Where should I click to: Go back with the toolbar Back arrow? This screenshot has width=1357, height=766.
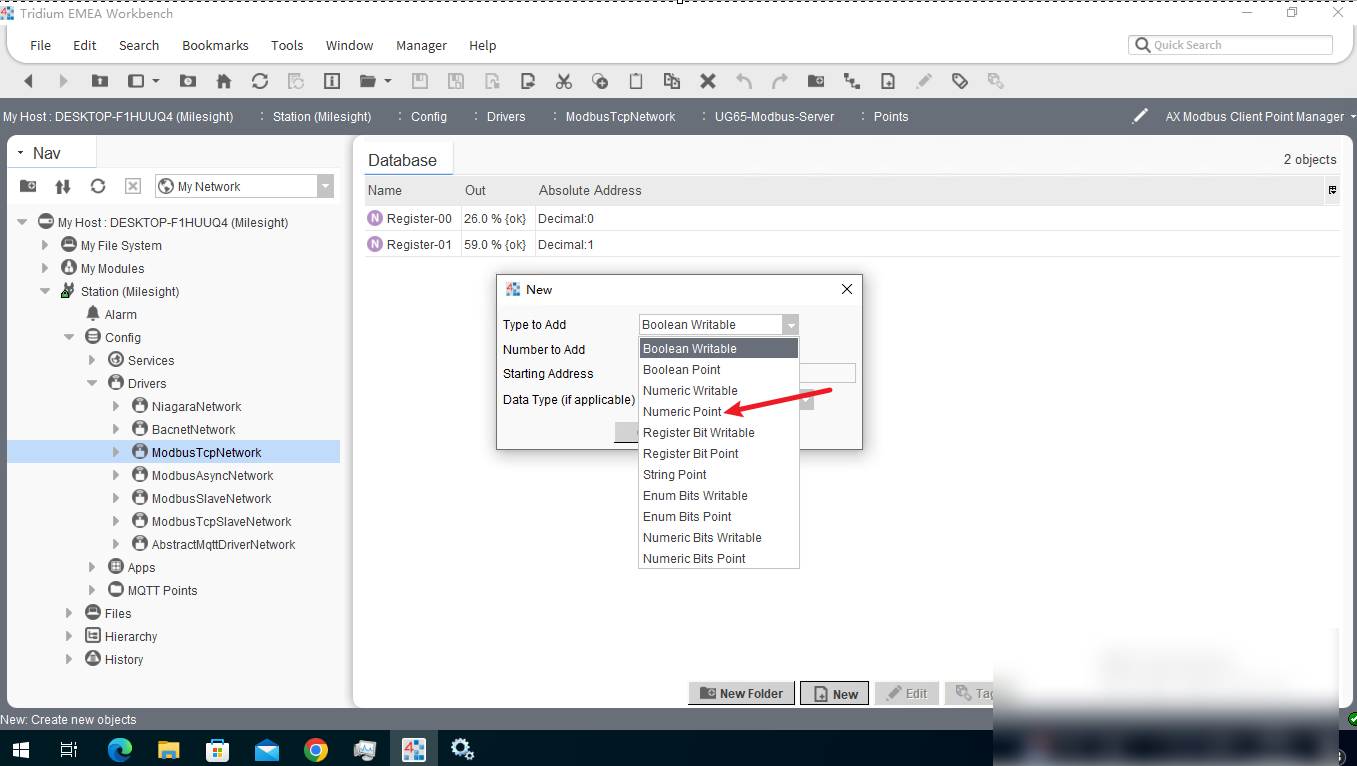[28, 81]
